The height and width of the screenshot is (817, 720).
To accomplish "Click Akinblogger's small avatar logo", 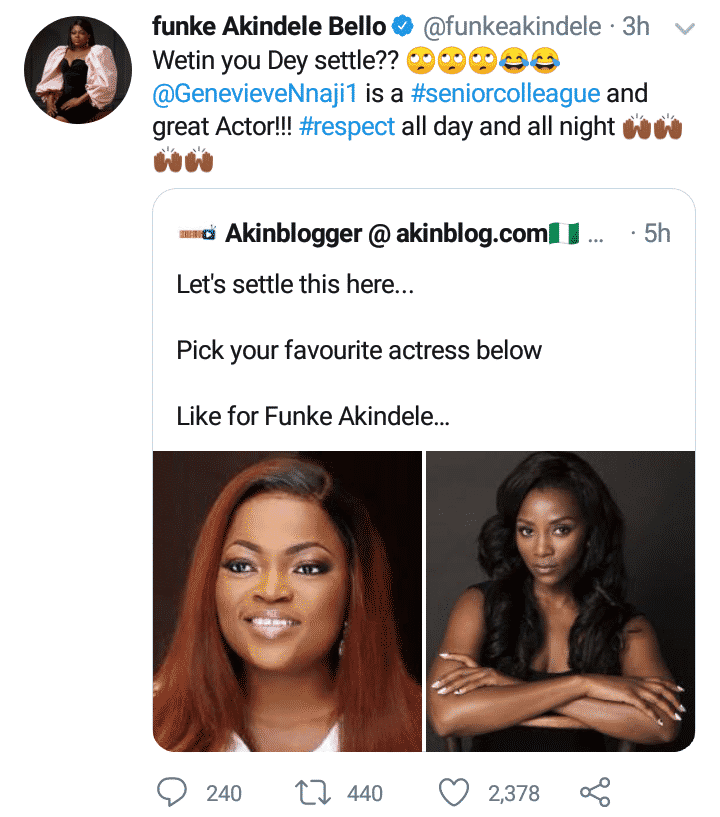I will (x=197, y=234).
